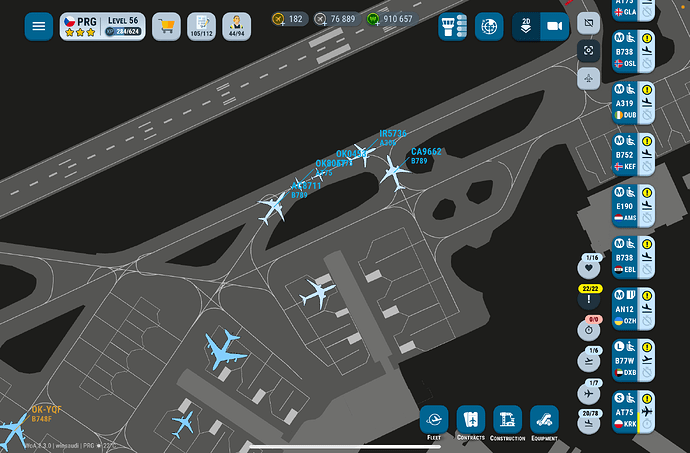690x453 pixels.
Task: Click the timer icon on the B77W DXB card
Action: tap(646, 372)
